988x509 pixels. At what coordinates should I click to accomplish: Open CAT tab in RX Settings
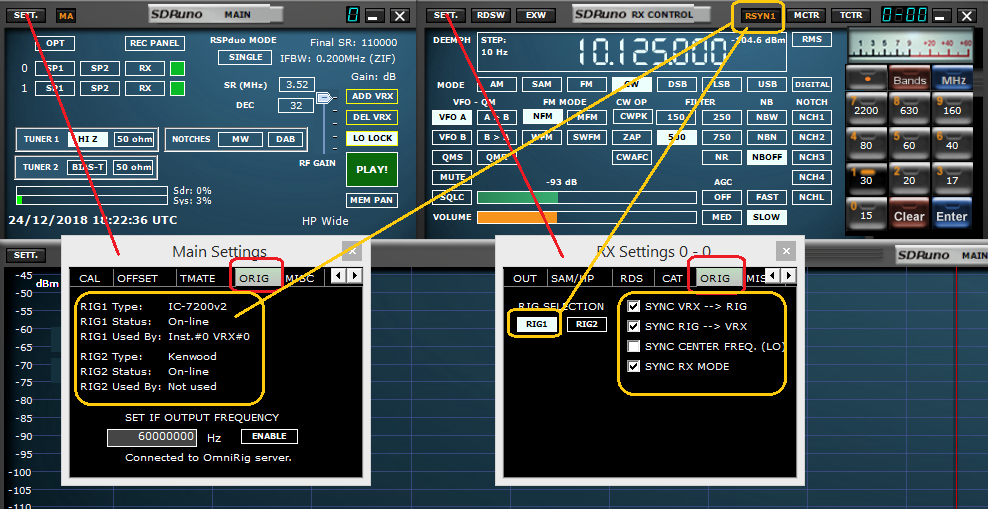(672, 278)
